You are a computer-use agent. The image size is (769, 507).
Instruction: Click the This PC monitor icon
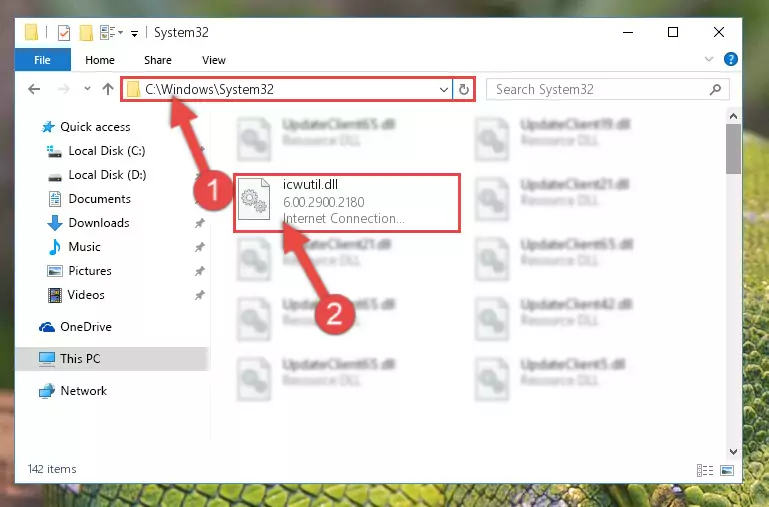coord(47,359)
